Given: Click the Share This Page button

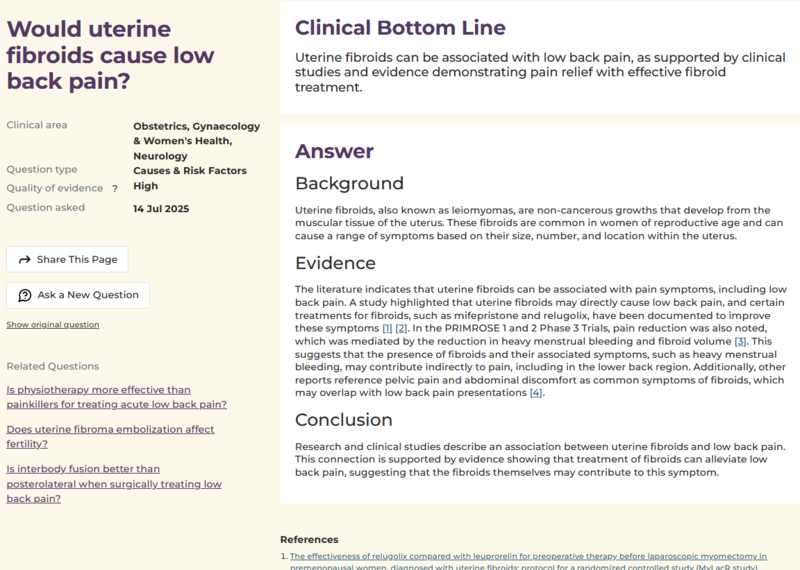Looking at the screenshot, I should (67, 259).
